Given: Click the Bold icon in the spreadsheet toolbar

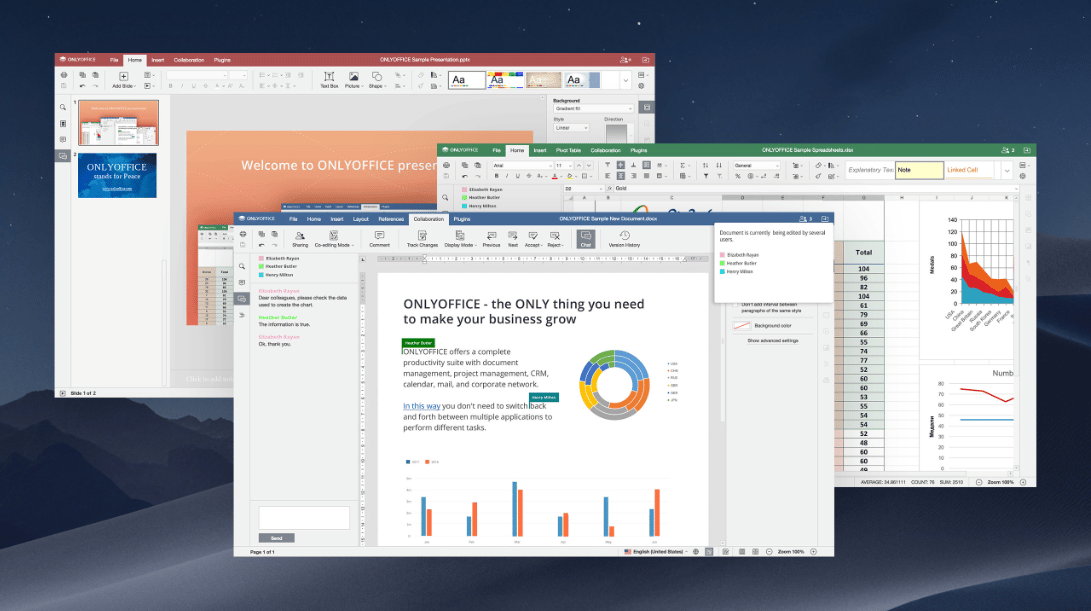Looking at the screenshot, I should tap(496, 176).
